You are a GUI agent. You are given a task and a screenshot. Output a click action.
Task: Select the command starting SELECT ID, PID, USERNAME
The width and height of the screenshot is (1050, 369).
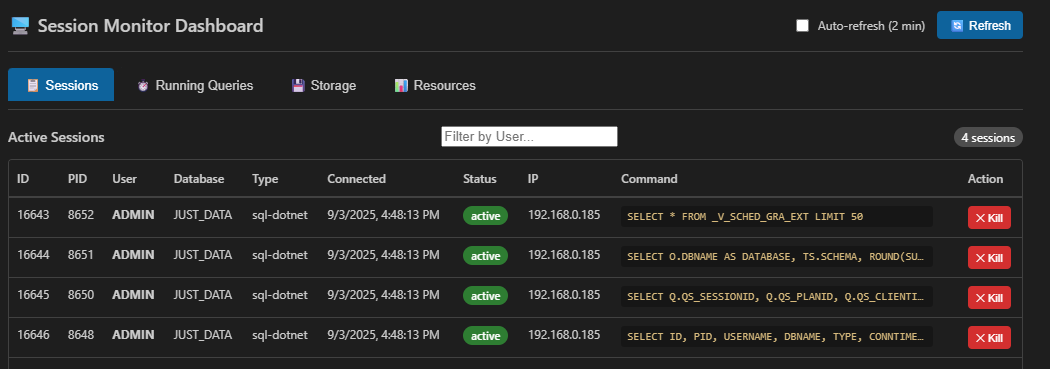[x=777, y=336]
